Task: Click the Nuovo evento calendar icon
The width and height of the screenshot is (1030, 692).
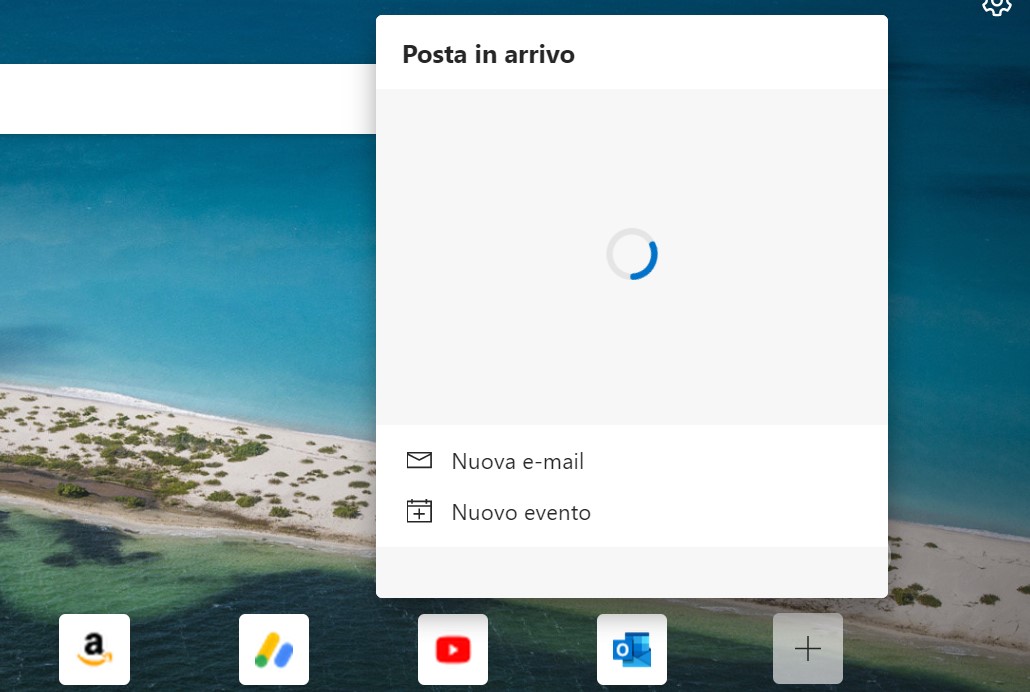Action: click(x=419, y=511)
